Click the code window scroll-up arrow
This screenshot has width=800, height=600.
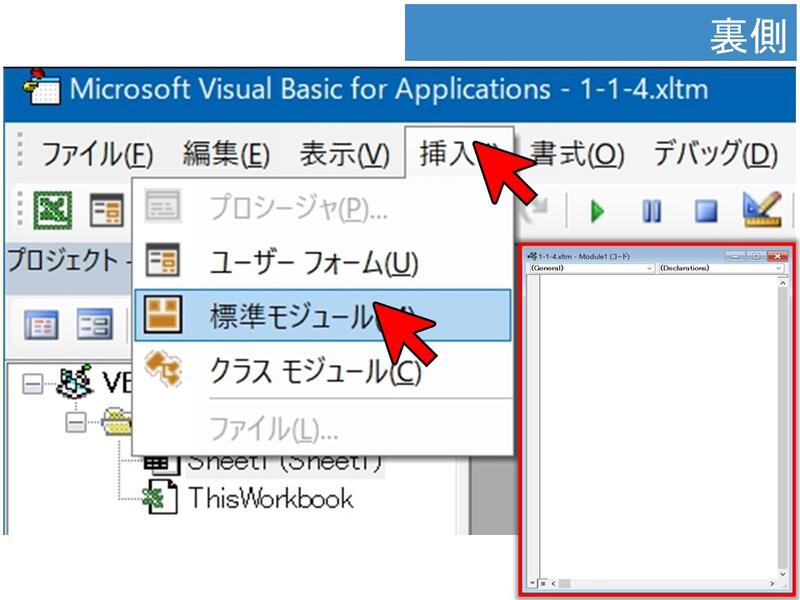pyautogui.click(x=783, y=283)
